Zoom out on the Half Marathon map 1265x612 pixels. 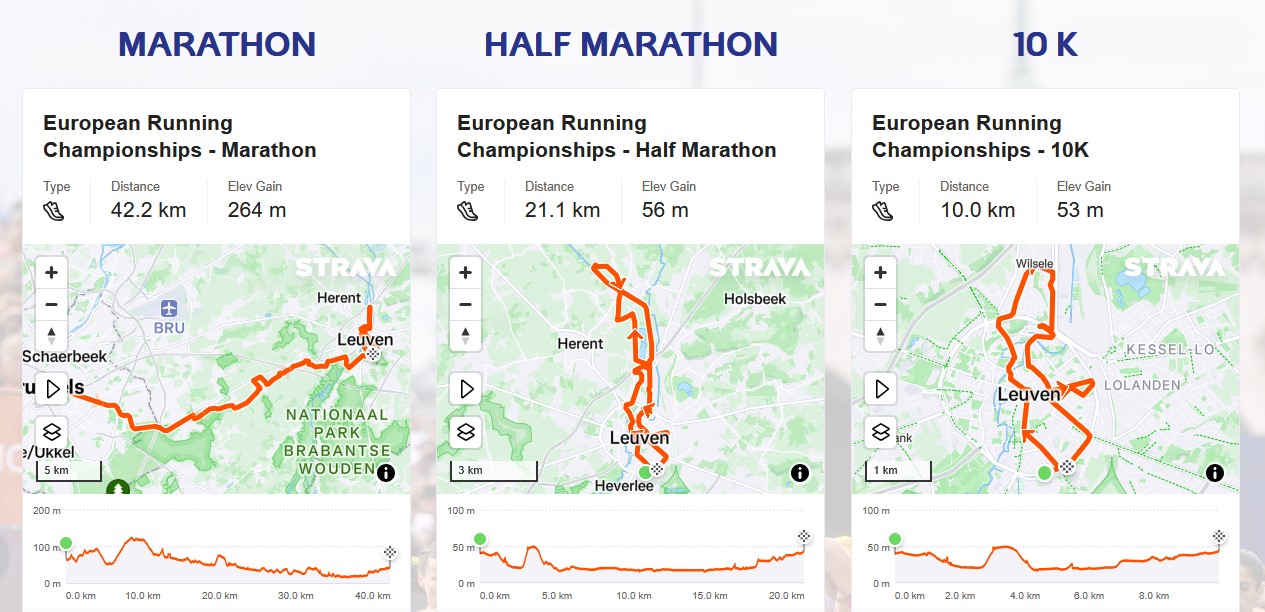pos(465,304)
